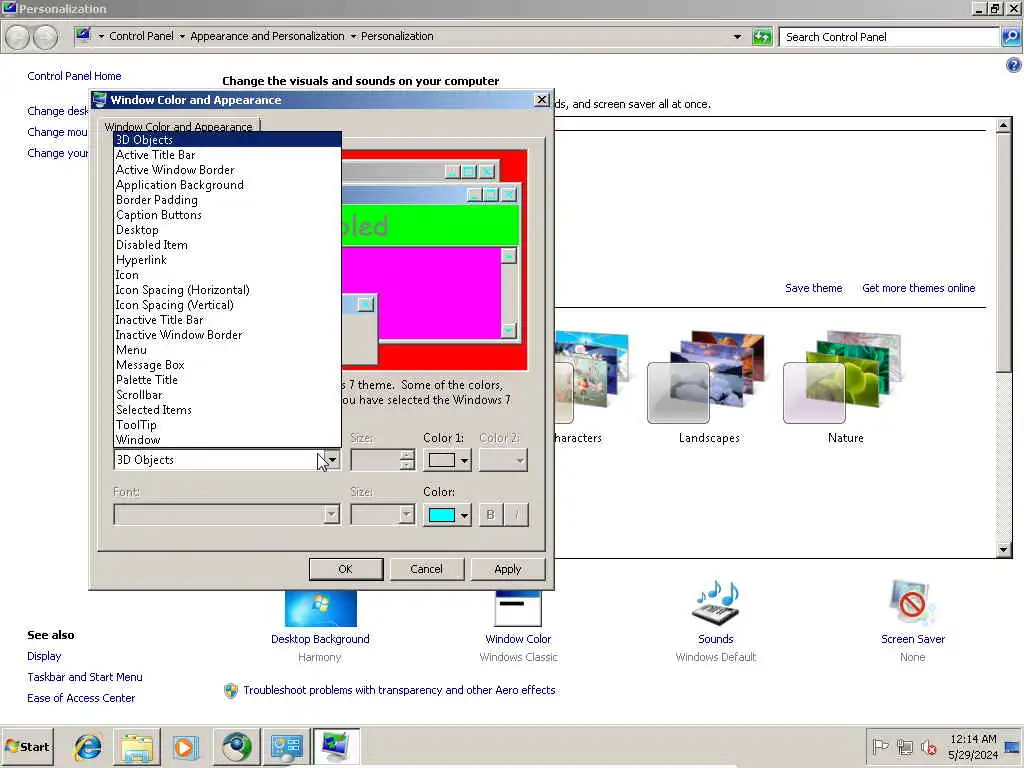This screenshot has height=768, width=1024.
Task: Pick Icon Spacing (Horizontal)
Action: (227, 290)
